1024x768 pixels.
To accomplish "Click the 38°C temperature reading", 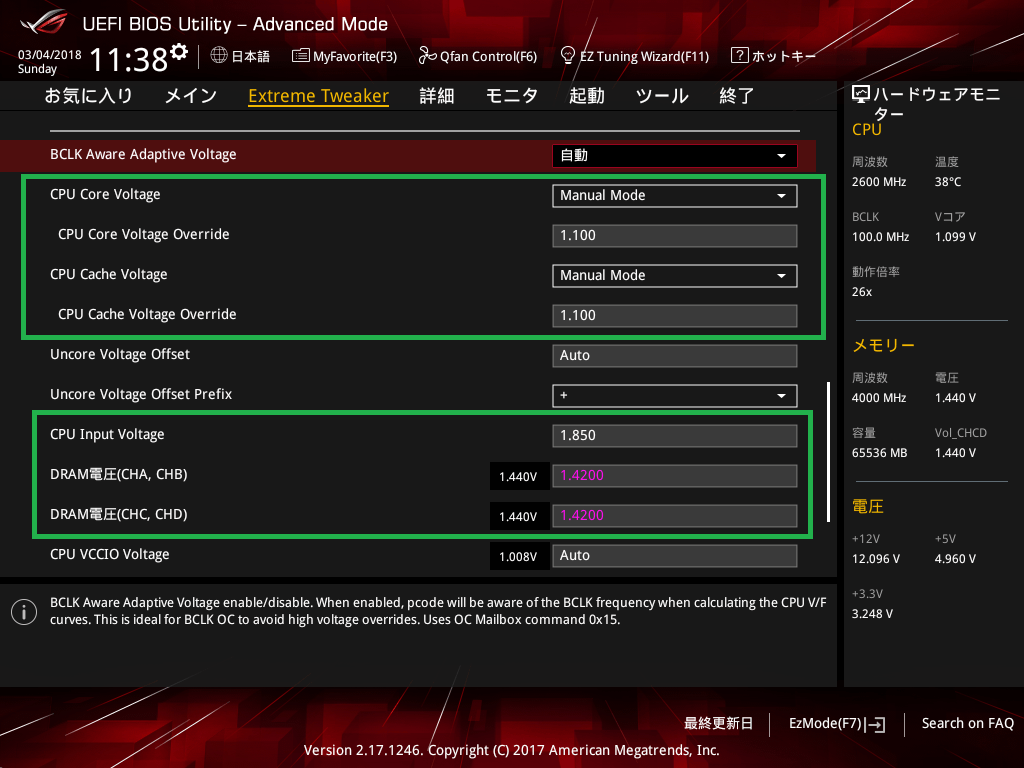I will (948, 182).
